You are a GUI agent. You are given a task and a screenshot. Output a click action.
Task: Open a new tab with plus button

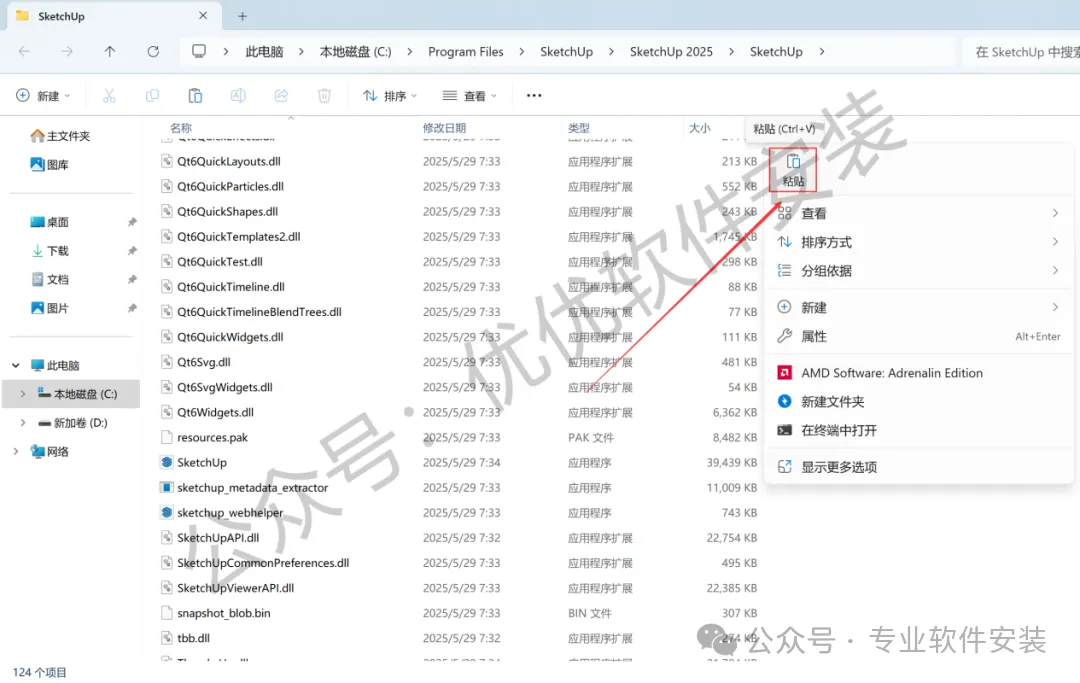pyautogui.click(x=242, y=16)
